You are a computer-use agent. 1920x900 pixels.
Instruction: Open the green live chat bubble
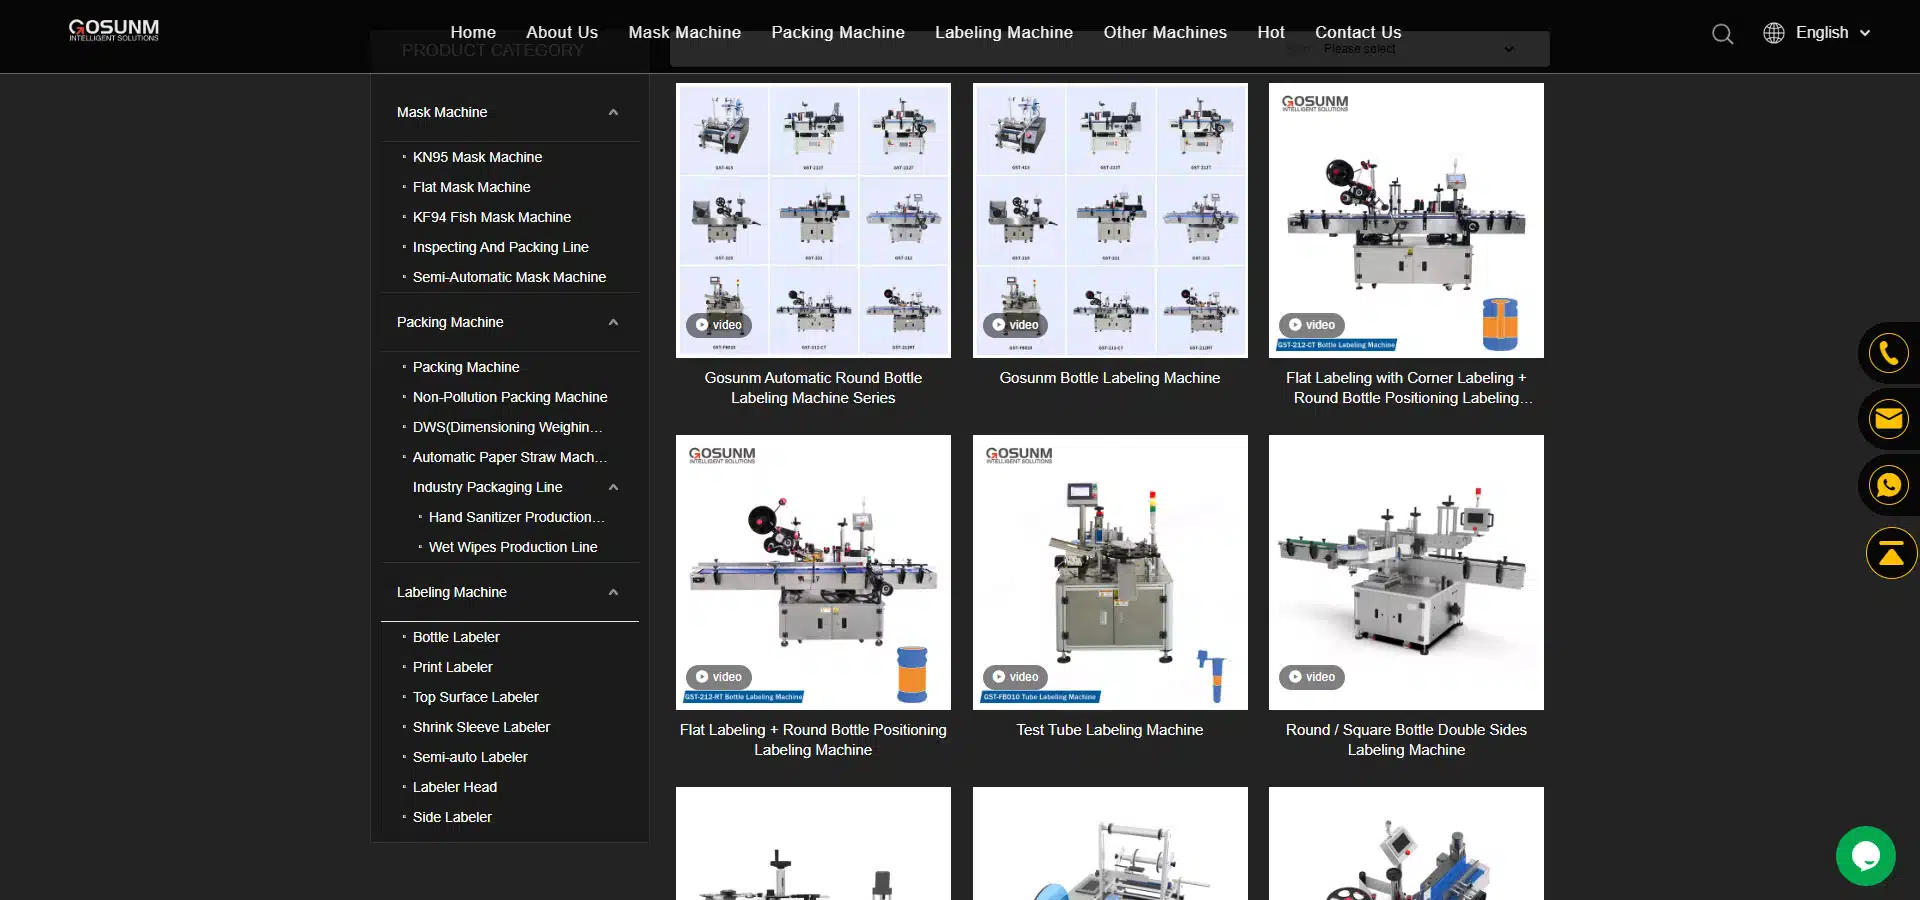[x=1865, y=856]
